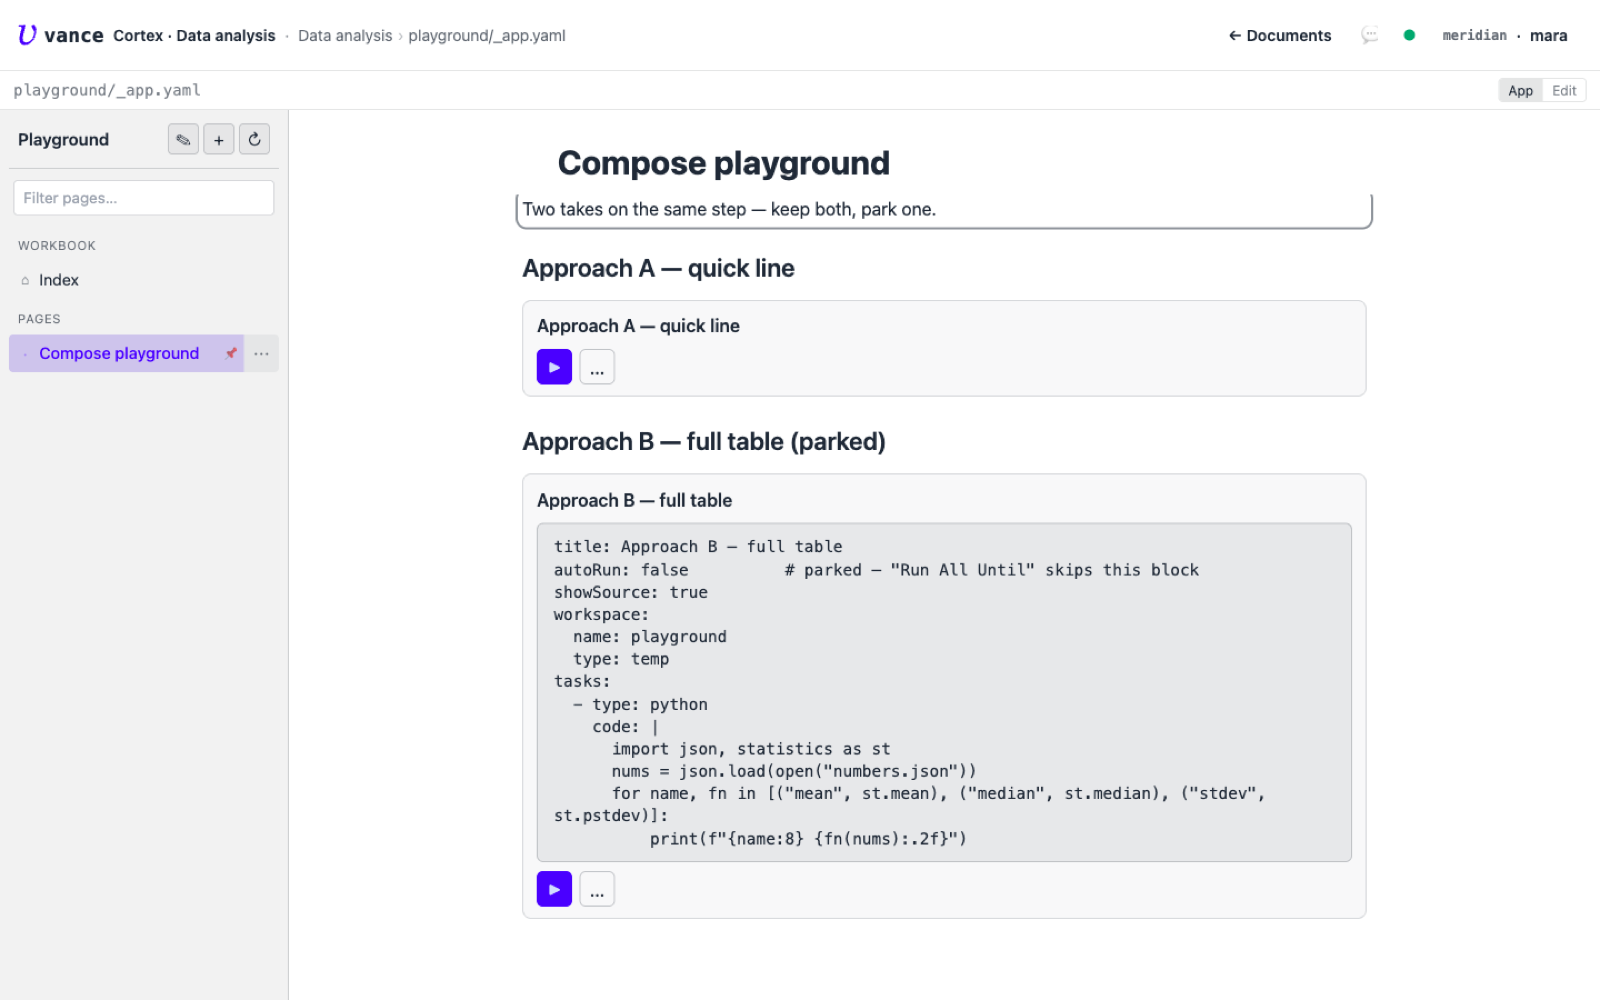This screenshot has height=1000, width=1600.
Task: Click the 'autoRun: false' line in code
Action: click(x=621, y=570)
